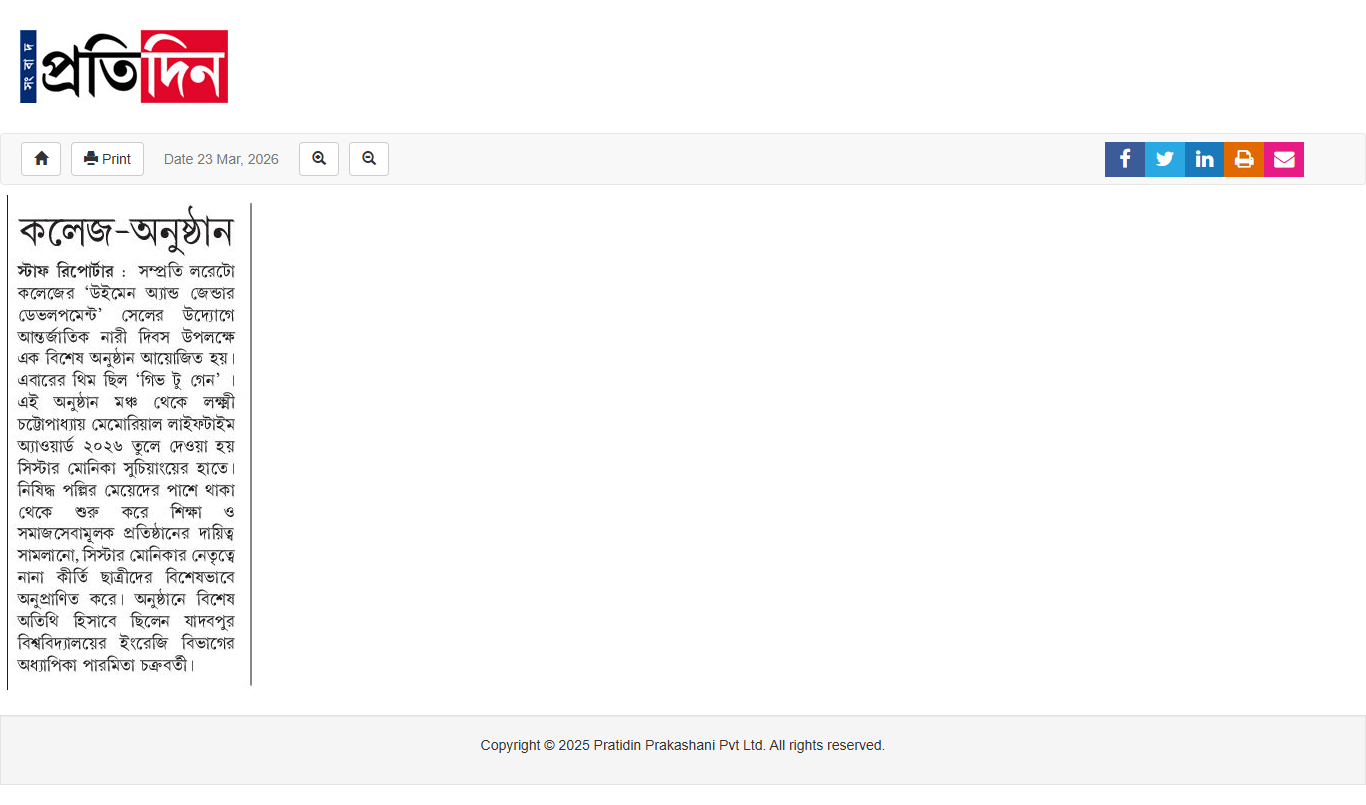Zoom out of the article clipping
Viewport: 1366px width, 805px height.
point(369,159)
